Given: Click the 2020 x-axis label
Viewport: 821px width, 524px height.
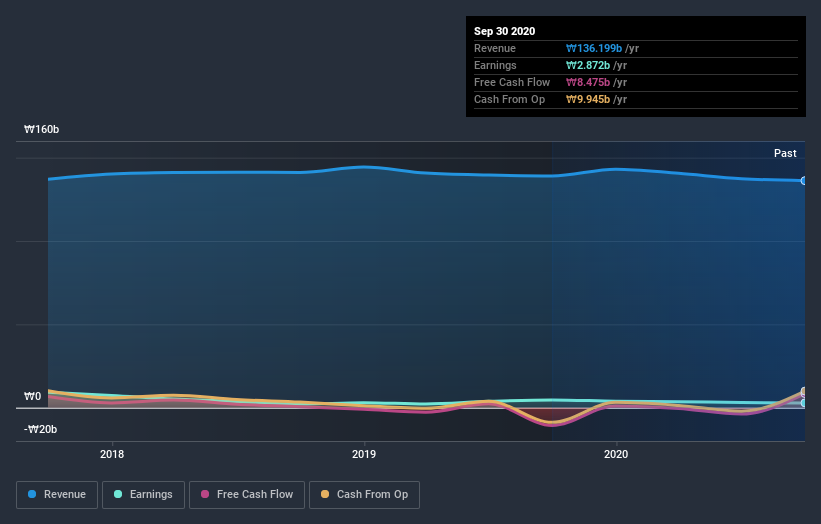Looking at the screenshot, I should pos(616,454).
